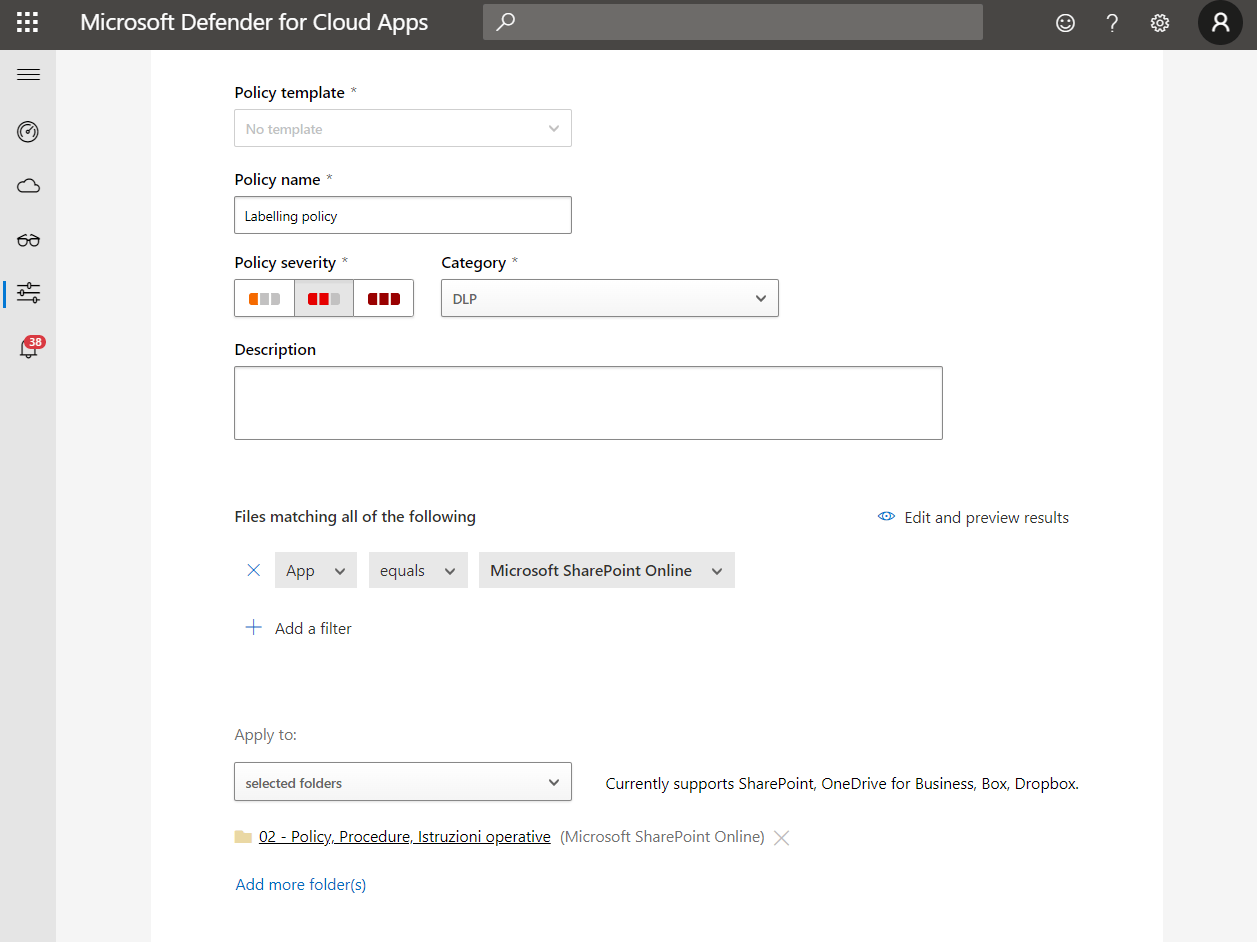The height and width of the screenshot is (942, 1257).
Task: Open the Control sliders icon in sidebar
Action: 28,293
